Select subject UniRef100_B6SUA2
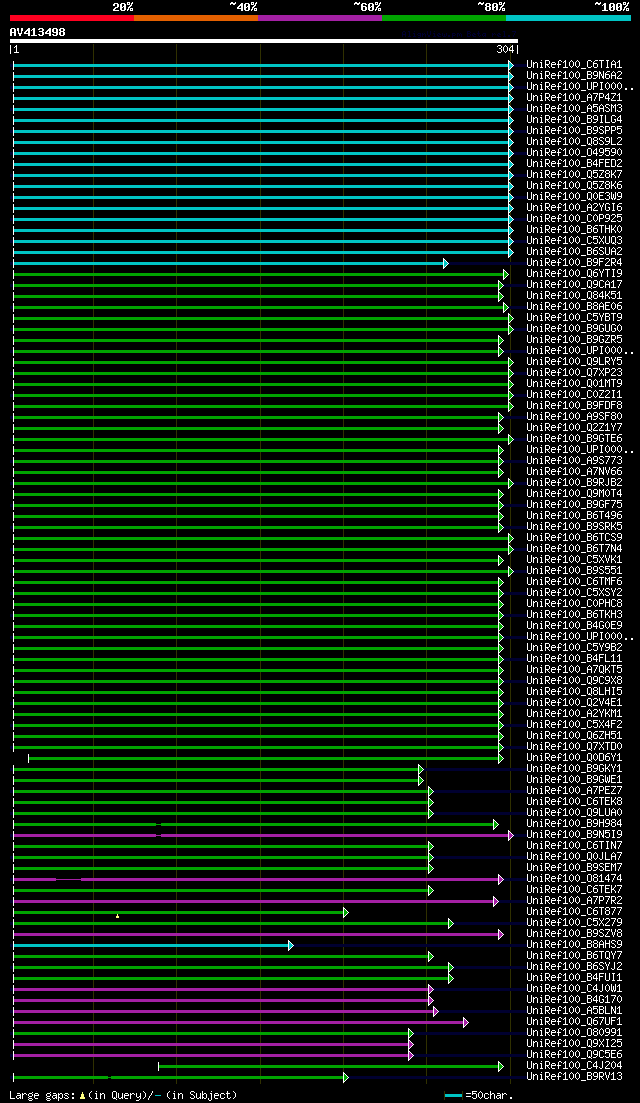This screenshot has height=1103, width=640. [x=574, y=252]
